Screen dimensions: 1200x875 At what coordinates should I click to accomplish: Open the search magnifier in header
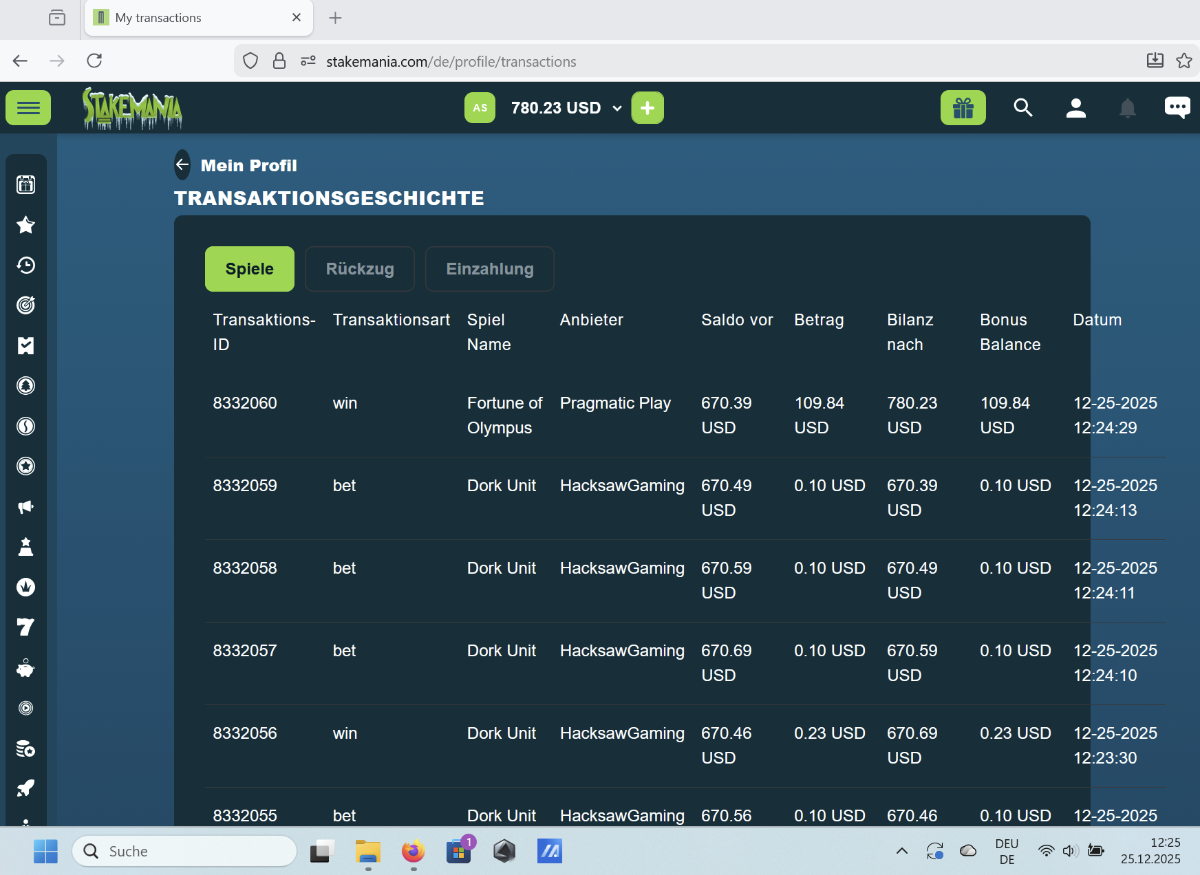click(x=1022, y=108)
